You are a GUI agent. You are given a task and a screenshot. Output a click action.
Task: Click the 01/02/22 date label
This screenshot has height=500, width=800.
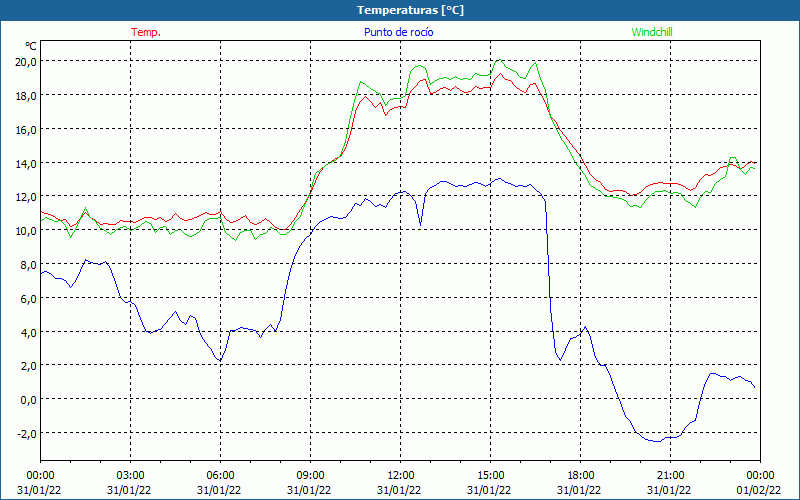(x=760, y=490)
